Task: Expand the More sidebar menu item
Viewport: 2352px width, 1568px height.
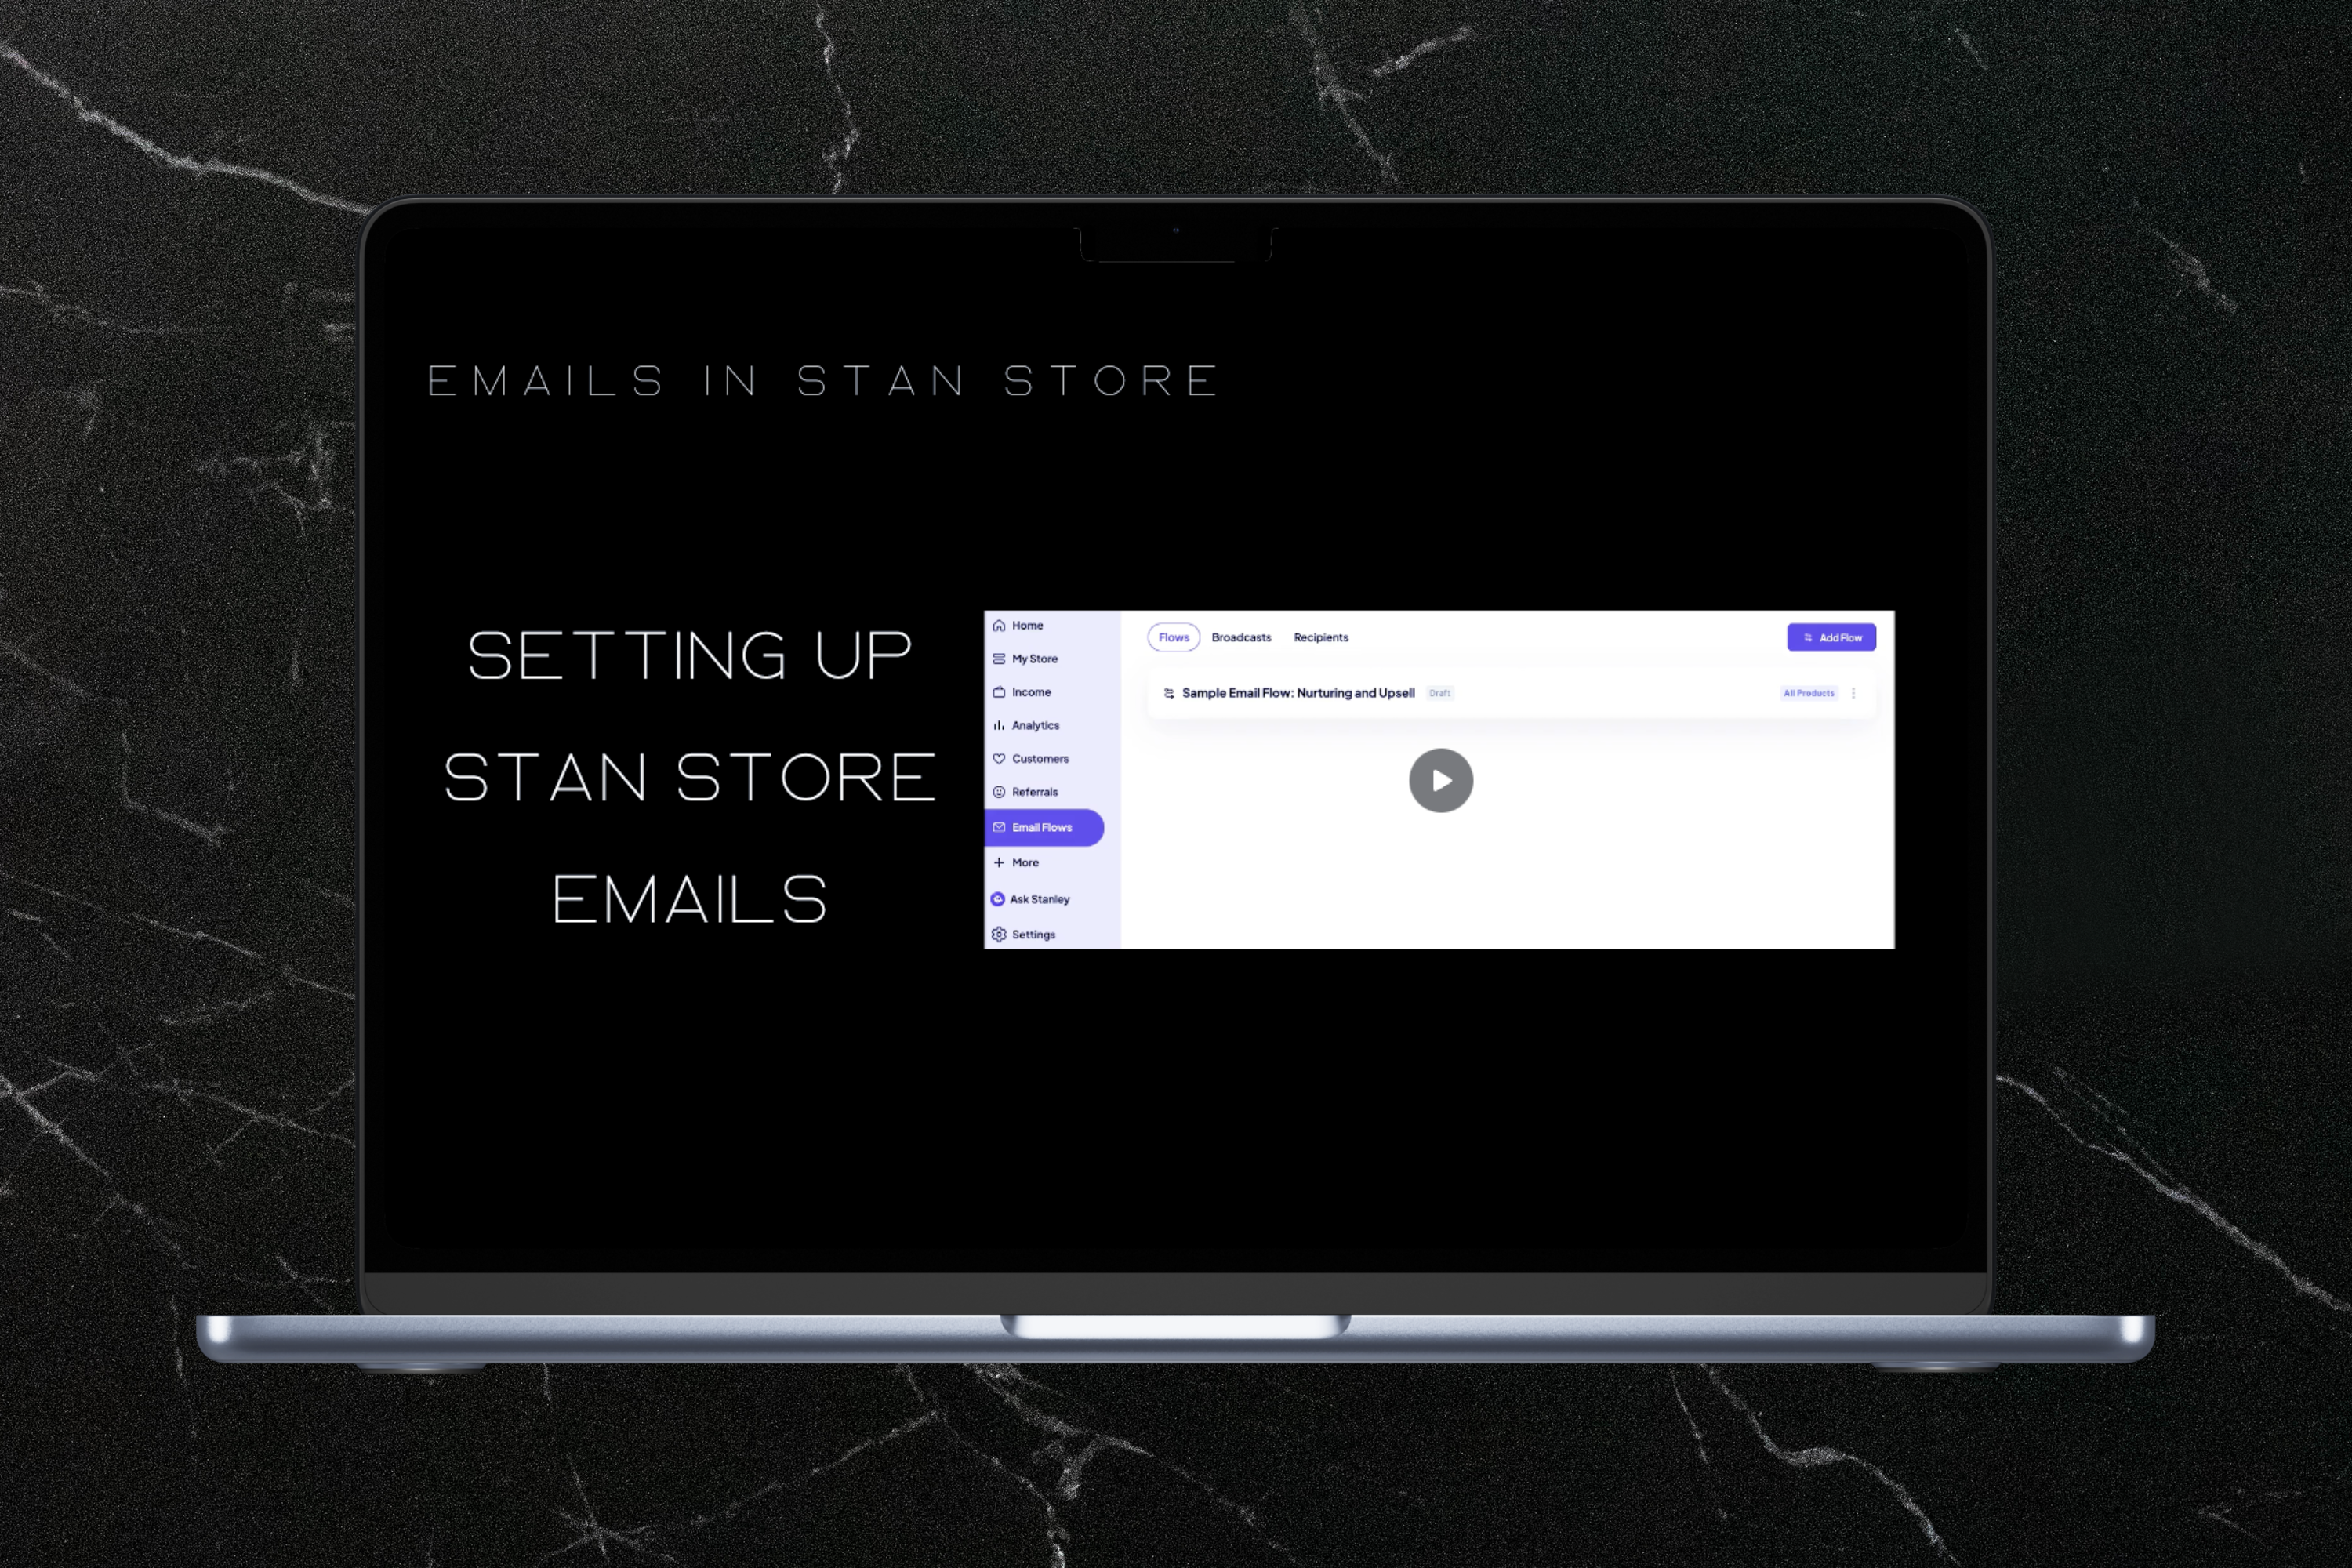Action: pyautogui.click(x=1025, y=861)
